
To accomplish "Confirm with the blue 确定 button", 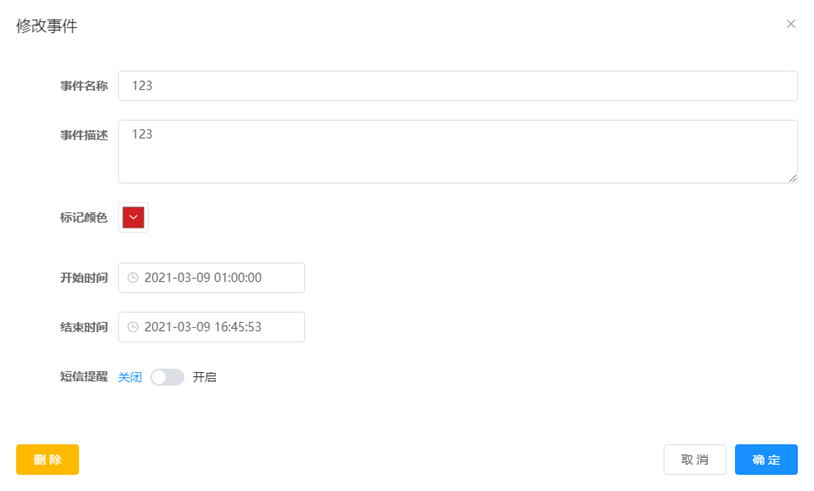I will pyautogui.click(x=766, y=459).
